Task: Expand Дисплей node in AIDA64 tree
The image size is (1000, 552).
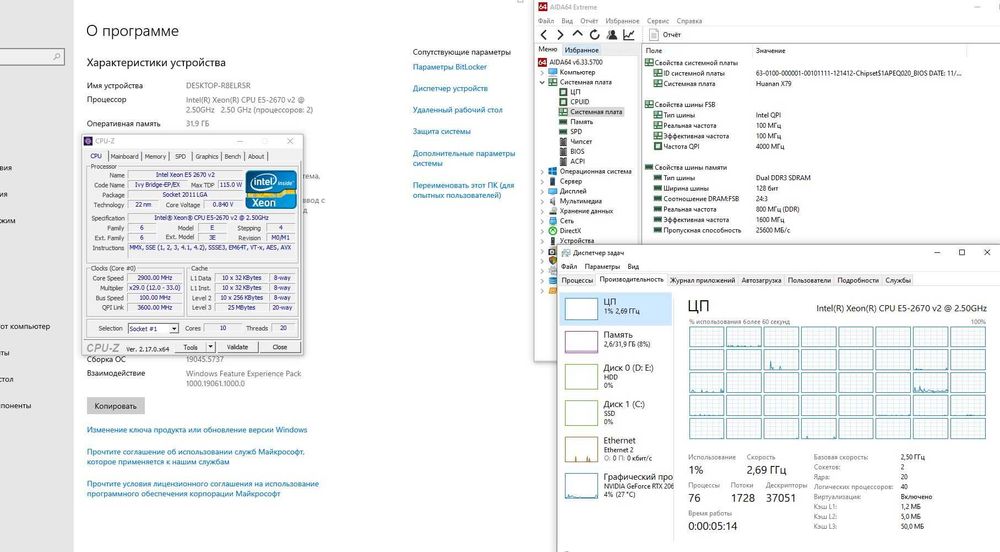Action: (542, 191)
